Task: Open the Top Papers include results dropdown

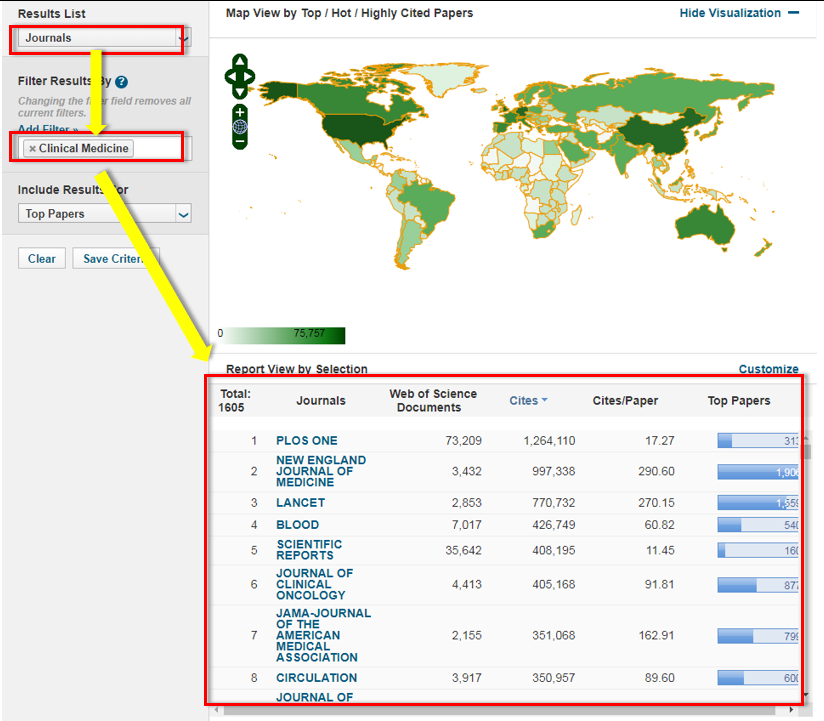Action: click(x=105, y=214)
